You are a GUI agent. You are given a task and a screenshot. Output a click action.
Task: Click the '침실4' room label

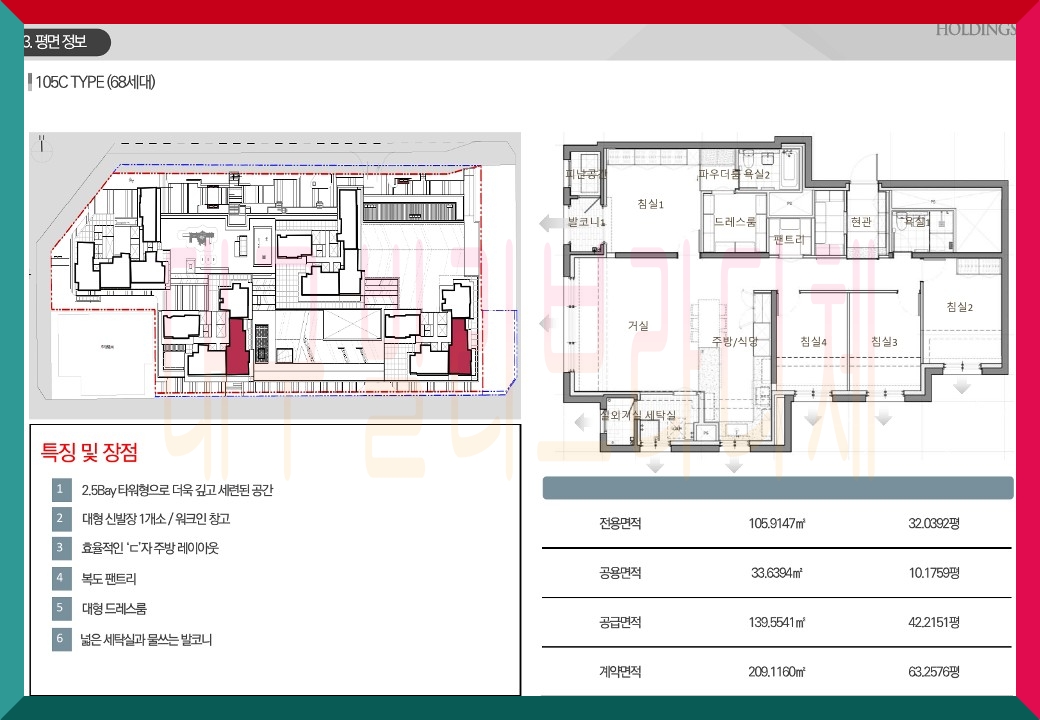pos(813,341)
